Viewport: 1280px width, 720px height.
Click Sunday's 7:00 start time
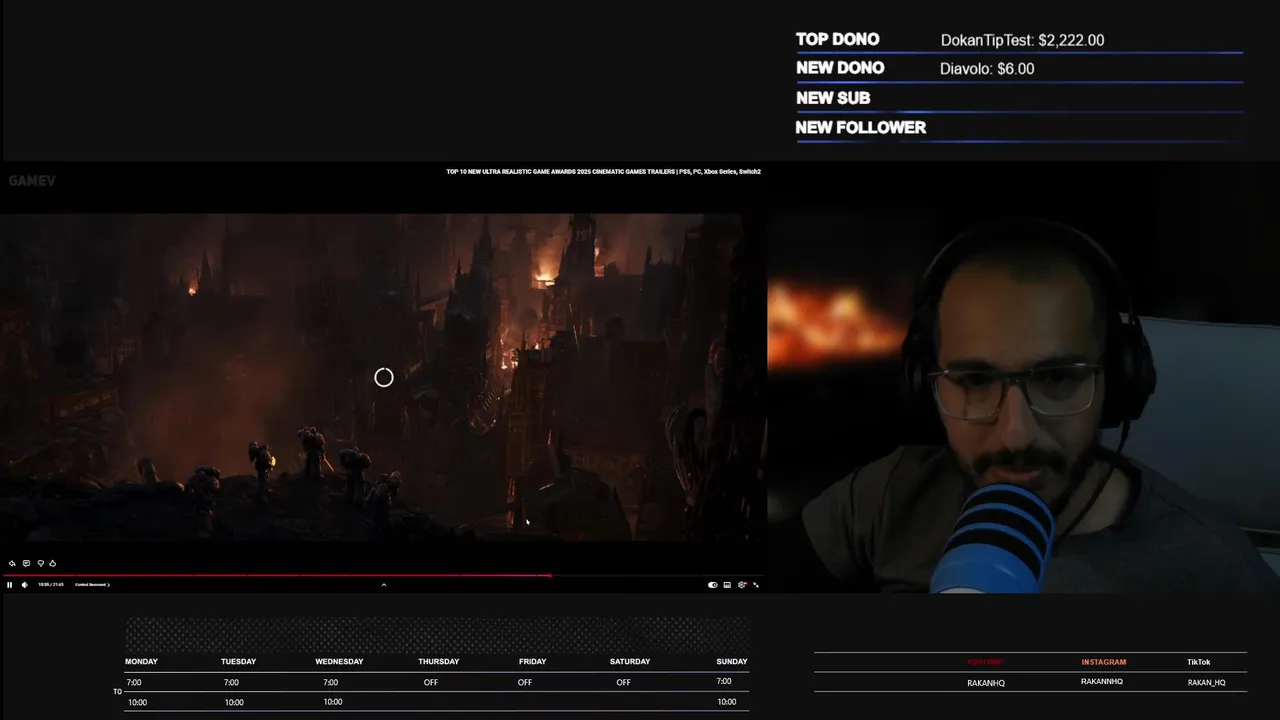click(x=724, y=681)
